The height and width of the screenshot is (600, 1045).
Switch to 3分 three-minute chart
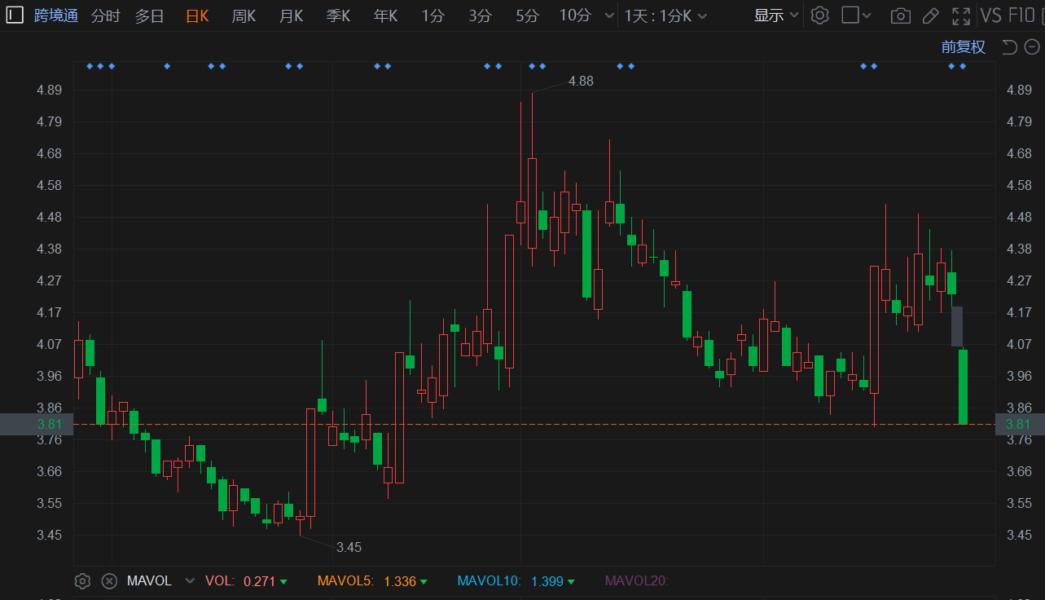click(479, 15)
